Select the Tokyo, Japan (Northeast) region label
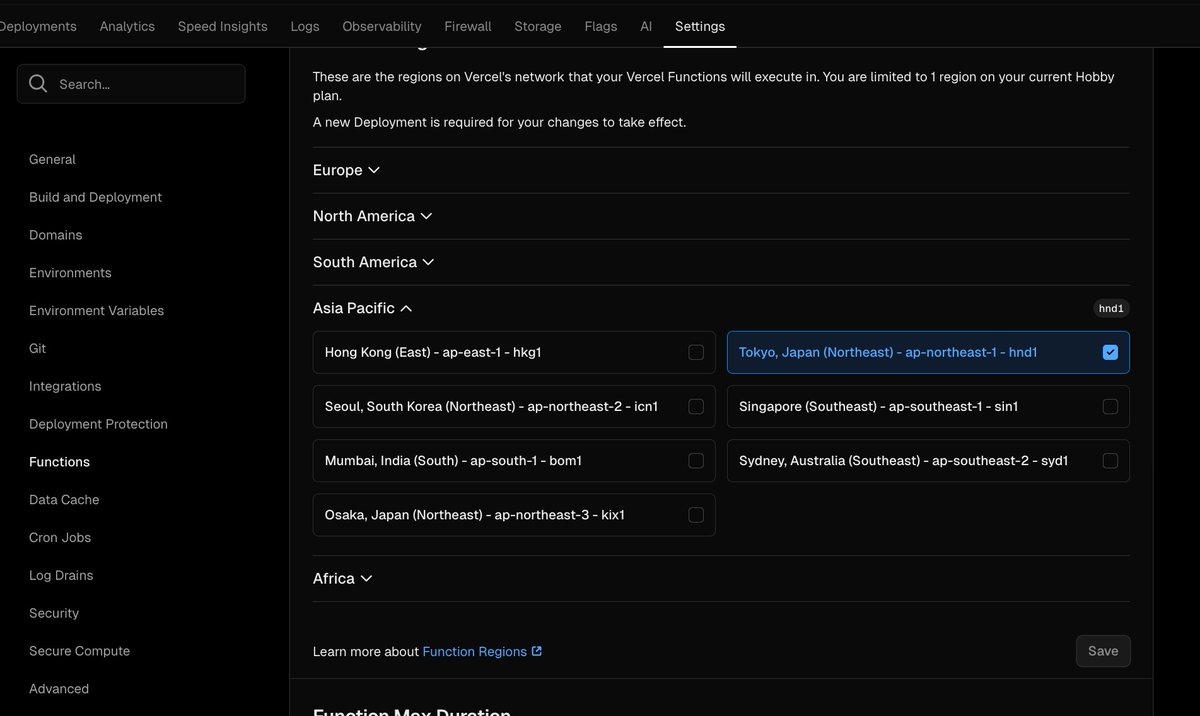Screen dimensions: 1200x716 click(x=888, y=352)
